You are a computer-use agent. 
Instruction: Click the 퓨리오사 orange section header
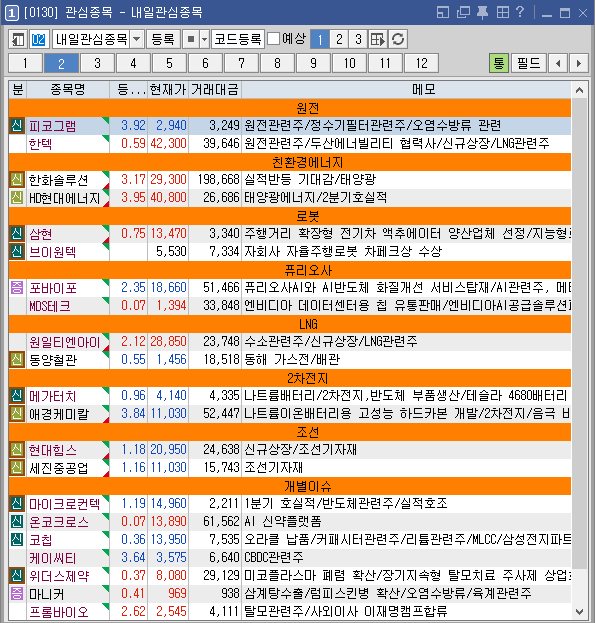[290, 270]
